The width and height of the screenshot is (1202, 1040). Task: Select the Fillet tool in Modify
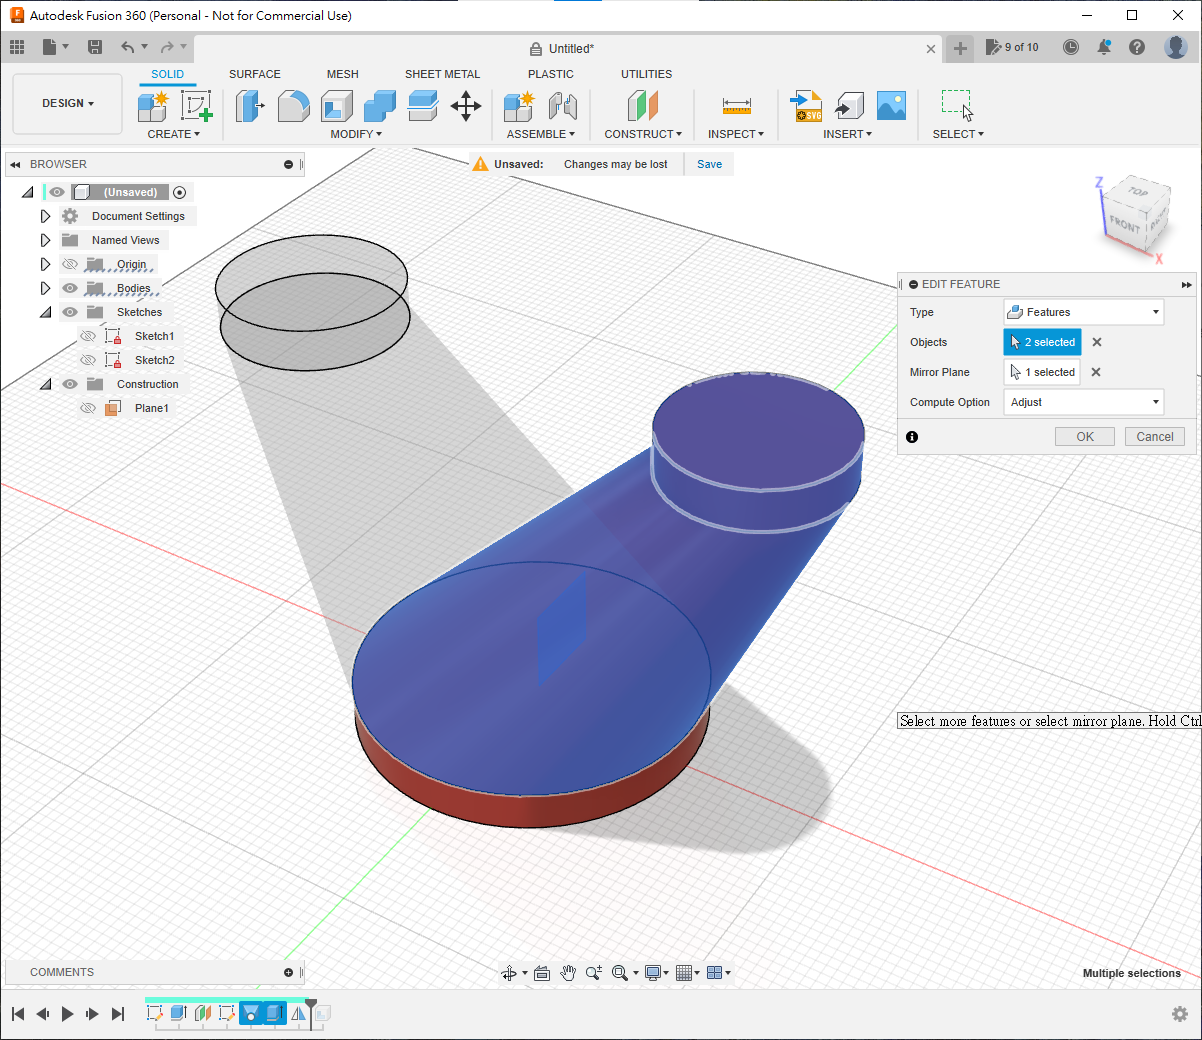click(293, 106)
